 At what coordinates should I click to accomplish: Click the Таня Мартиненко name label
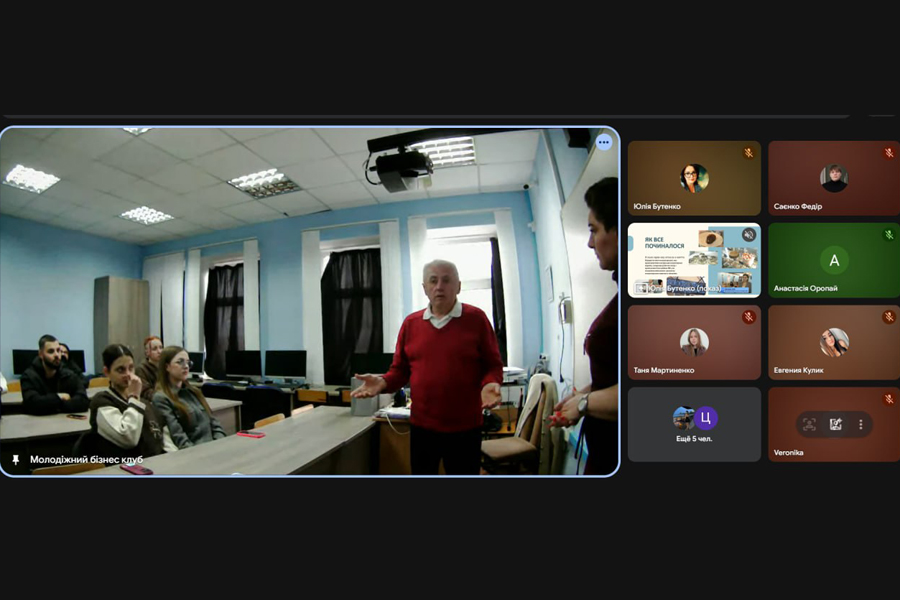pos(664,370)
